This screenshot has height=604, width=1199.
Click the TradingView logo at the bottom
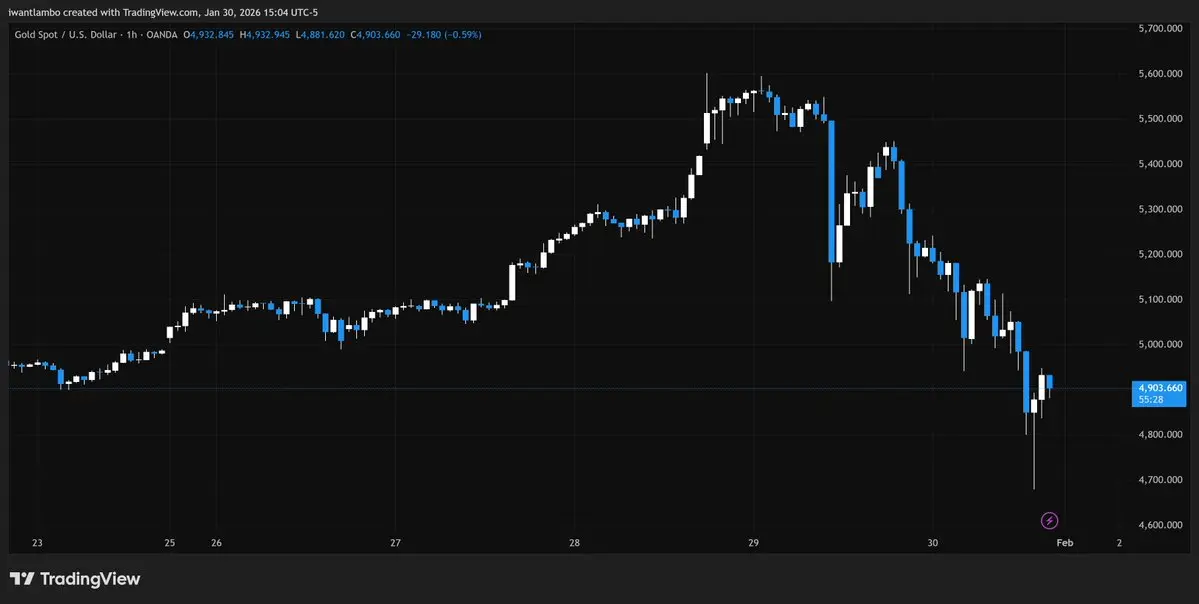[75, 579]
